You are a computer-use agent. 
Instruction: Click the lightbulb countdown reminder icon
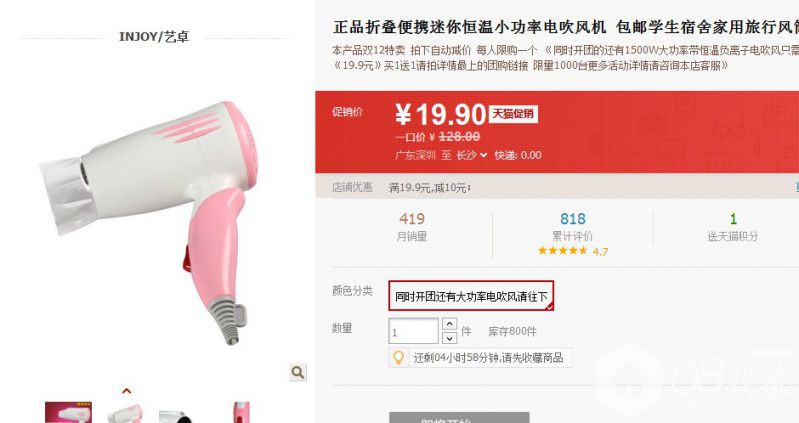(x=398, y=358)
